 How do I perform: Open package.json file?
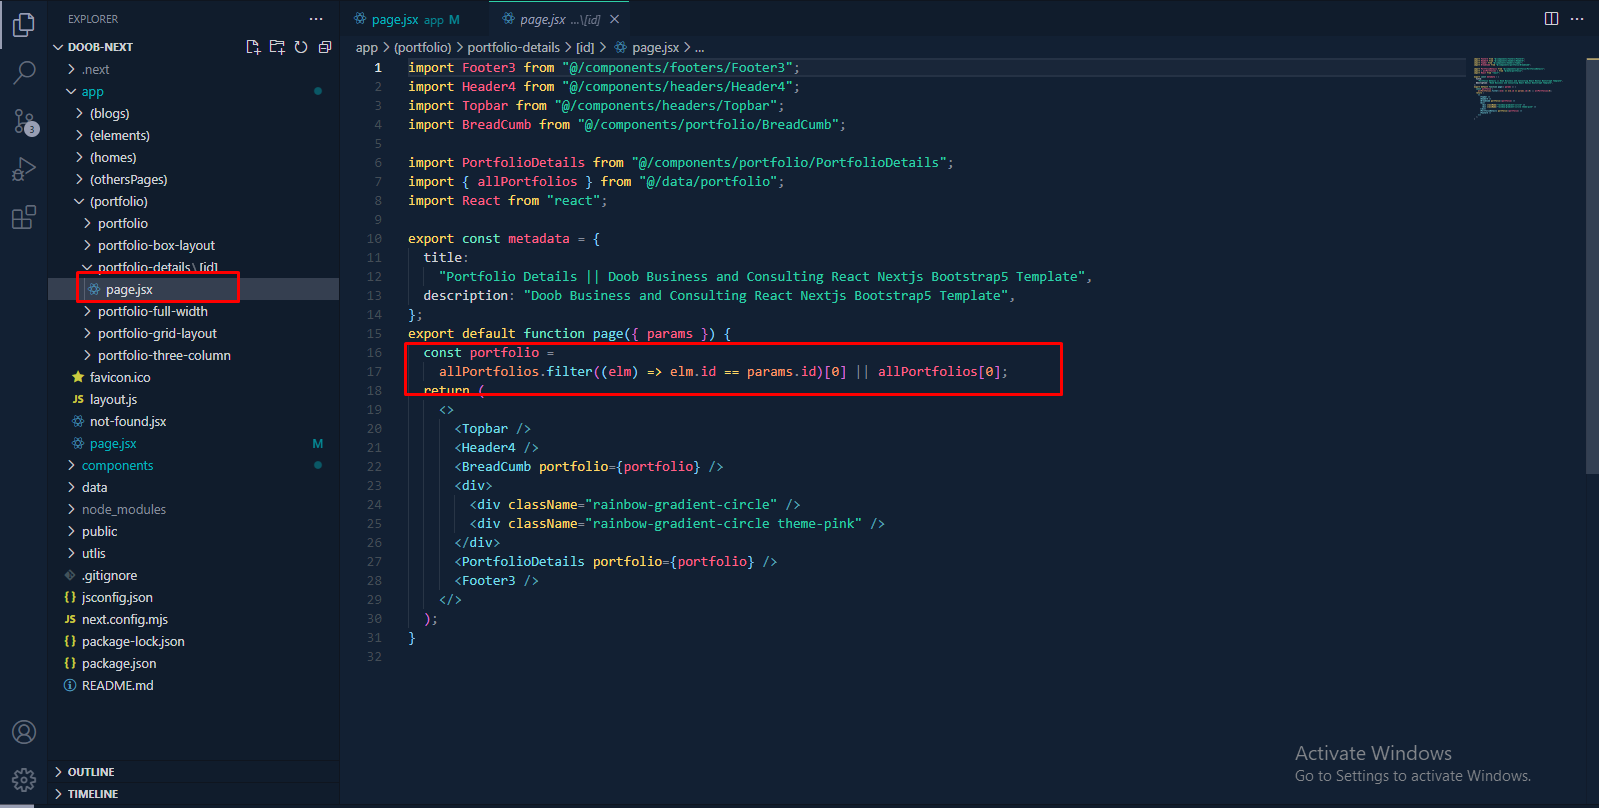[193, 663]
